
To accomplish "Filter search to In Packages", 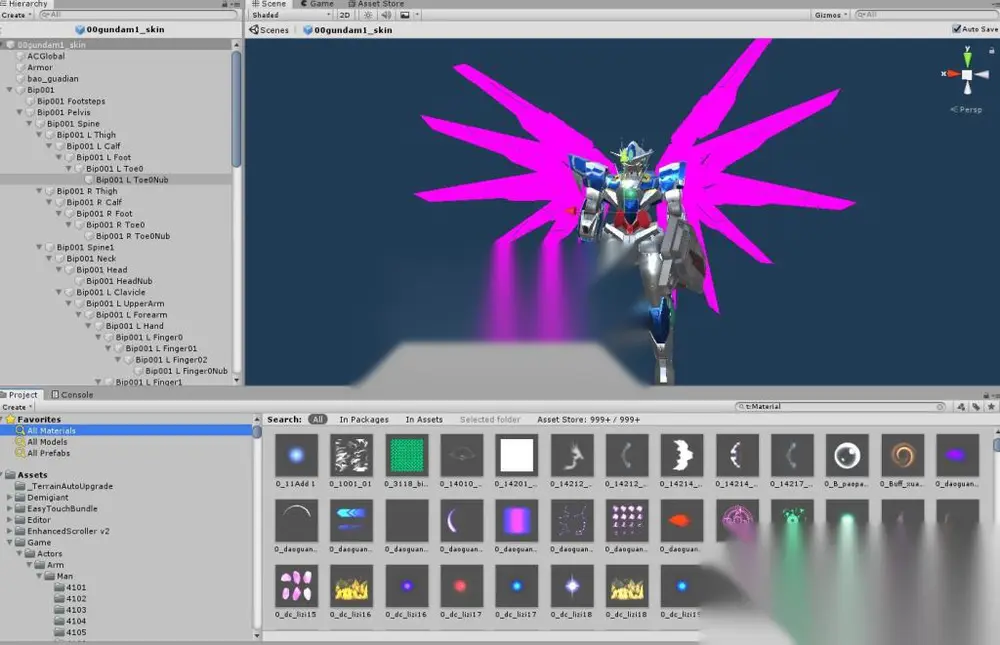I will click(364, 419).
